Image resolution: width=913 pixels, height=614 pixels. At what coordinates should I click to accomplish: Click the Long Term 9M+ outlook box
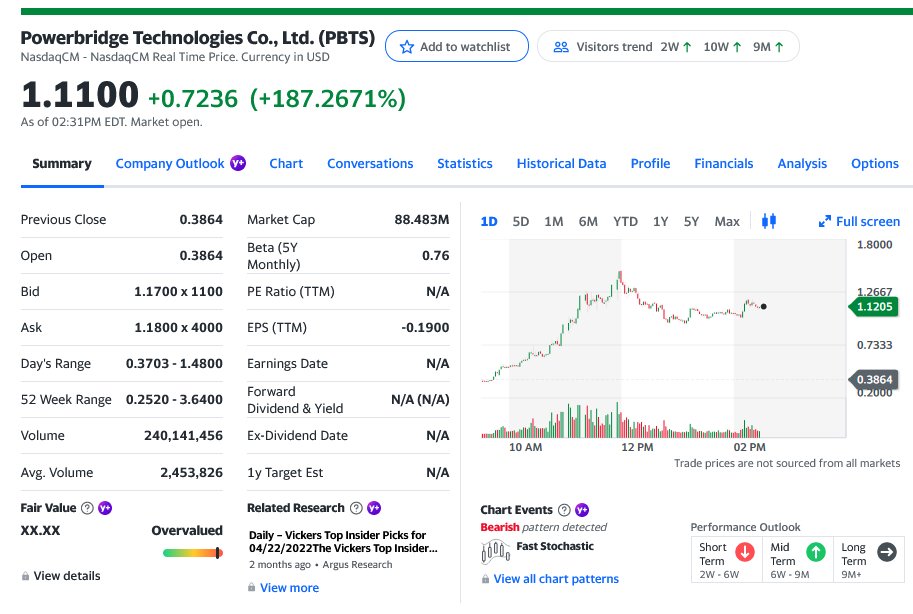coord(869,560)
